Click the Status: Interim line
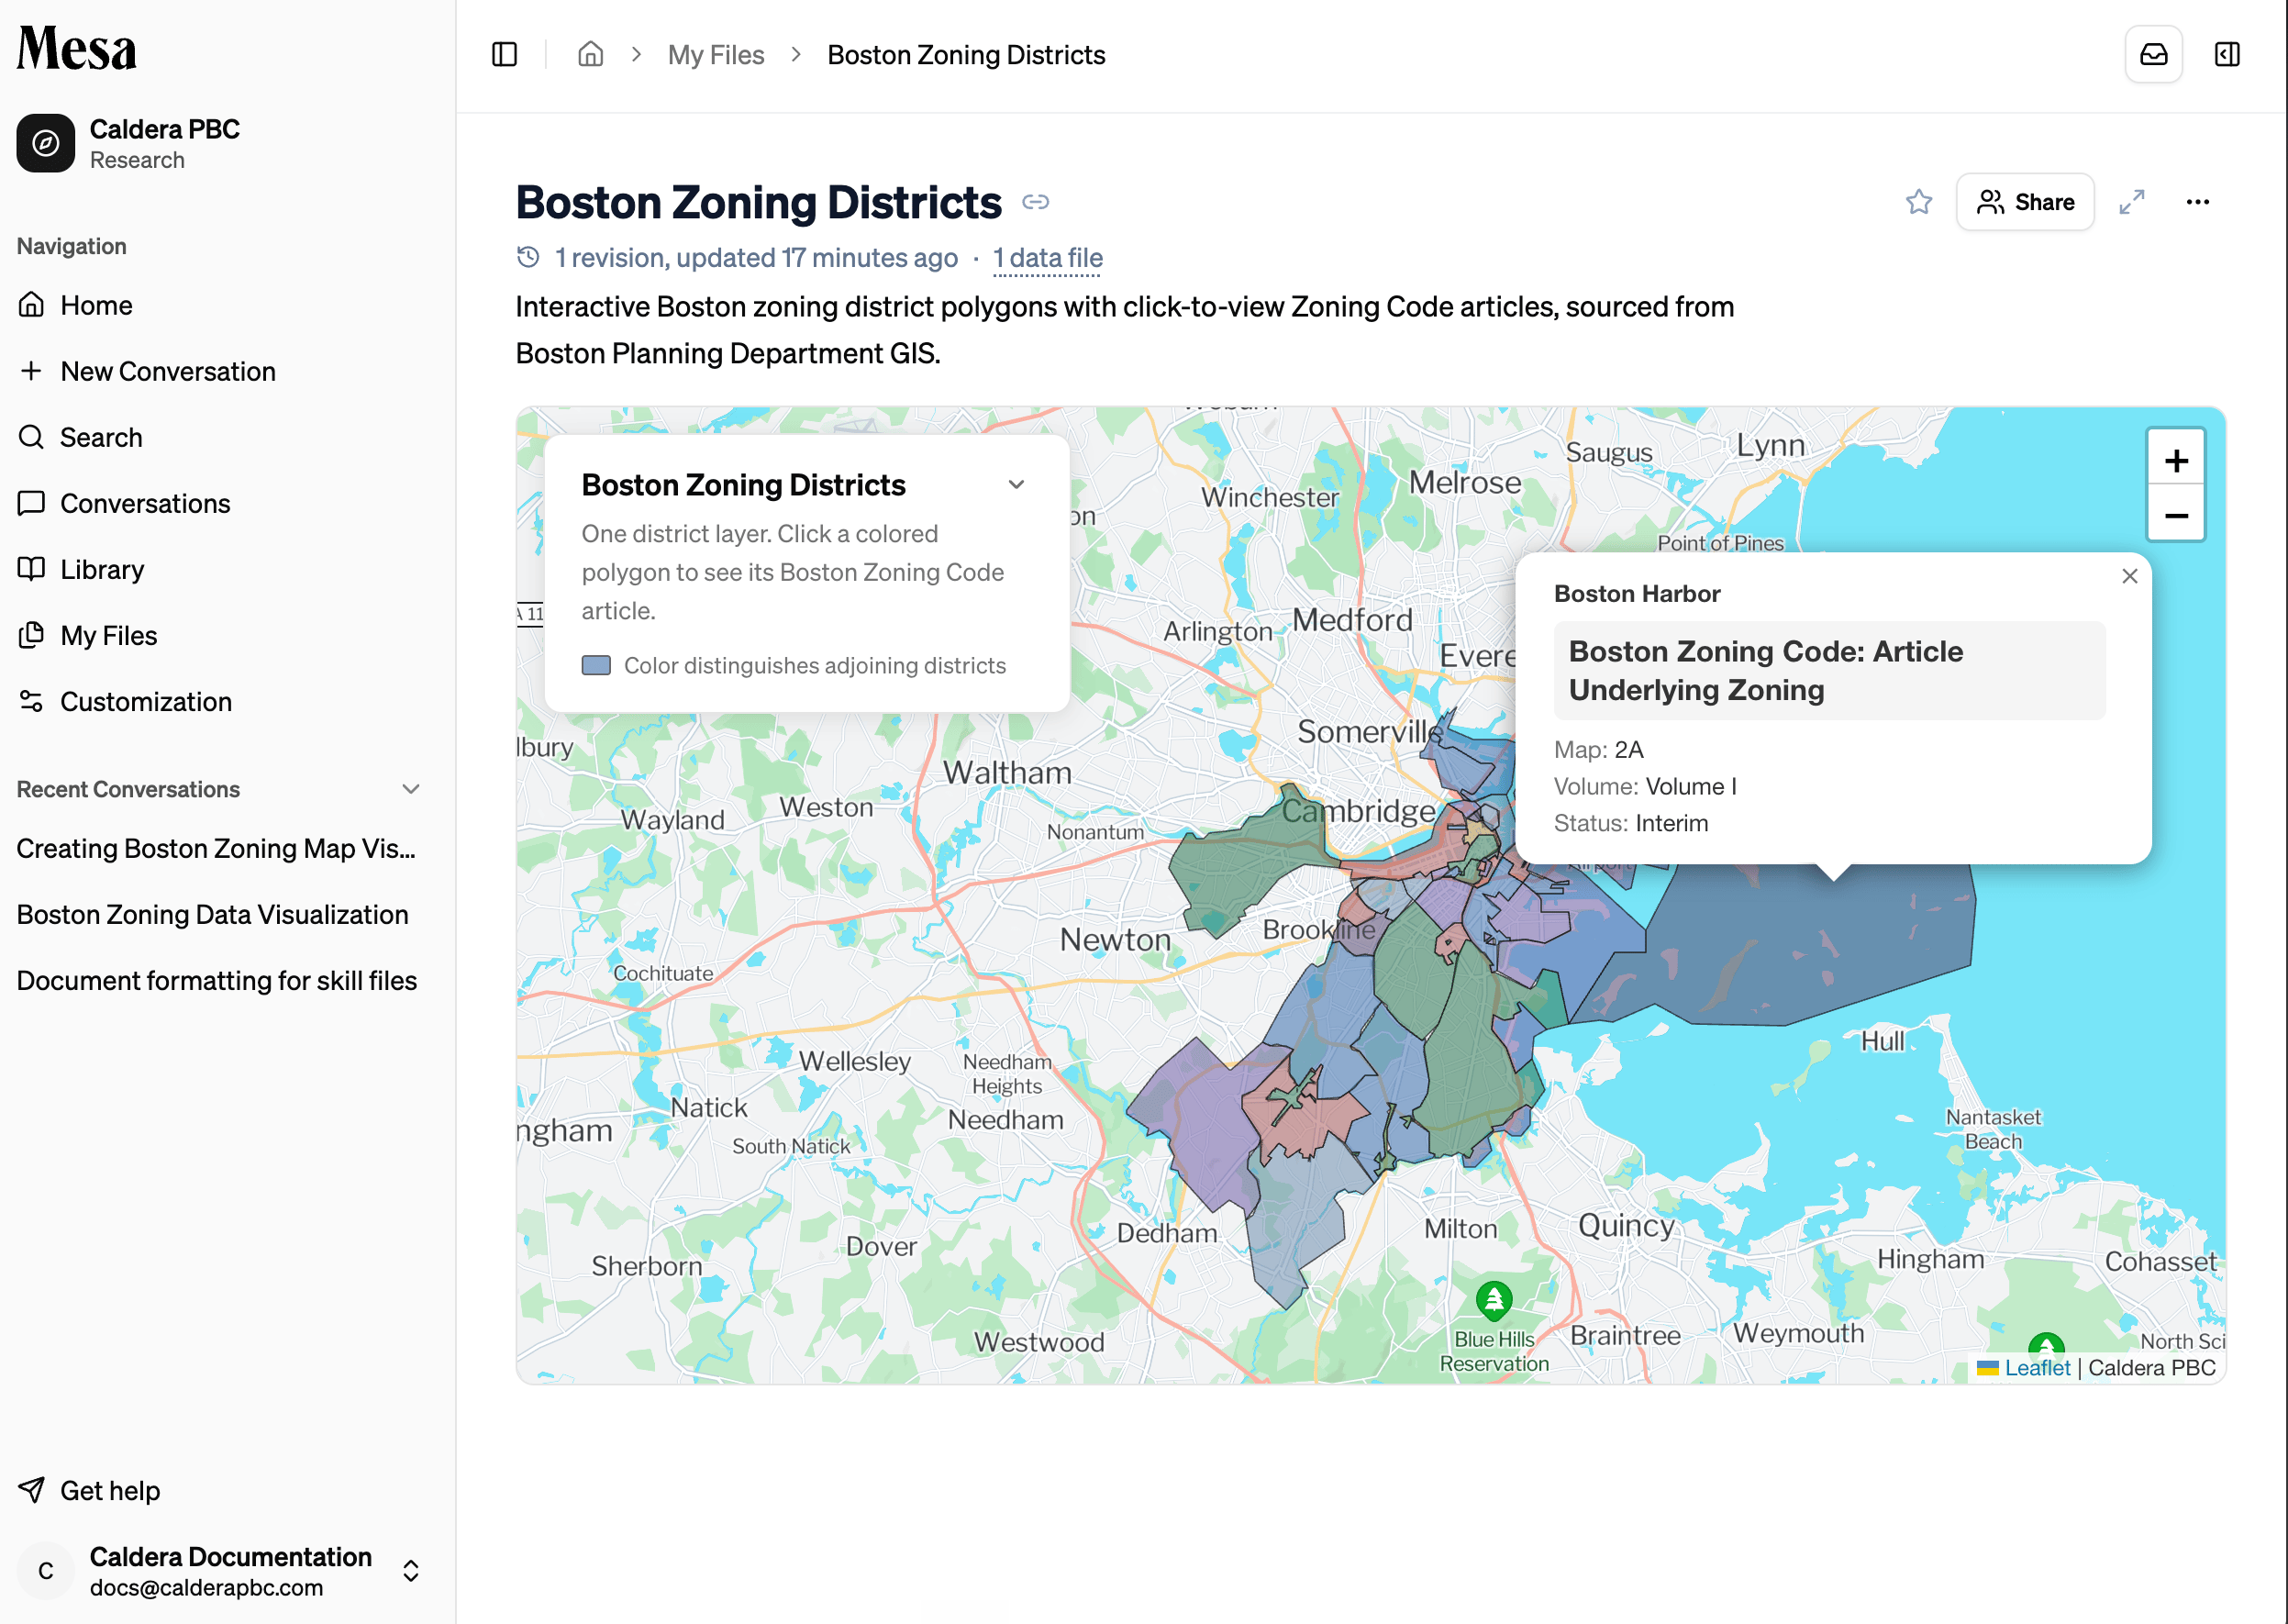The image size is (2288, 1624). coord(1631,823)
